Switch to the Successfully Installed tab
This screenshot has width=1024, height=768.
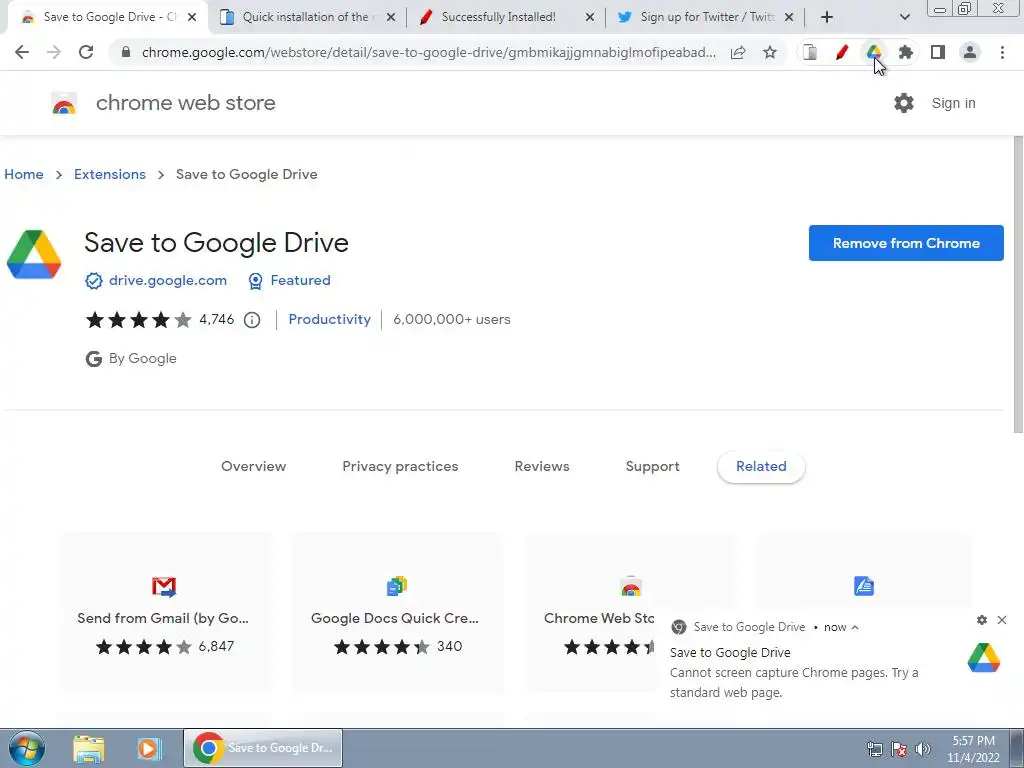pyautogui.click(x=500, y=17)
